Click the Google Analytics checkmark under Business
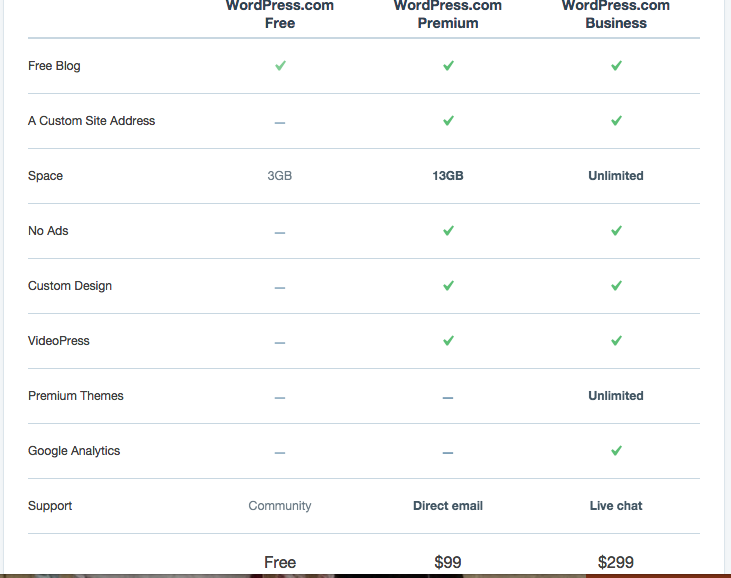731x578 pixels. coord(616,451)
